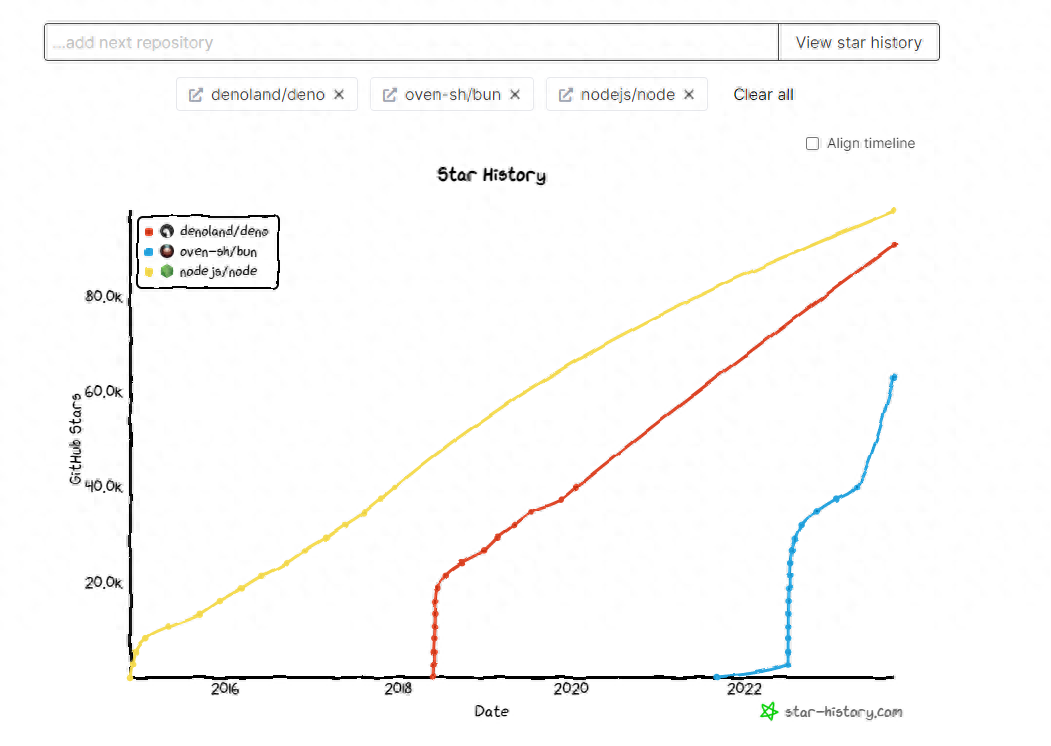Click the red denoland/deno legend swatch
Screen dimensions: 1051x746
point(149,232)
